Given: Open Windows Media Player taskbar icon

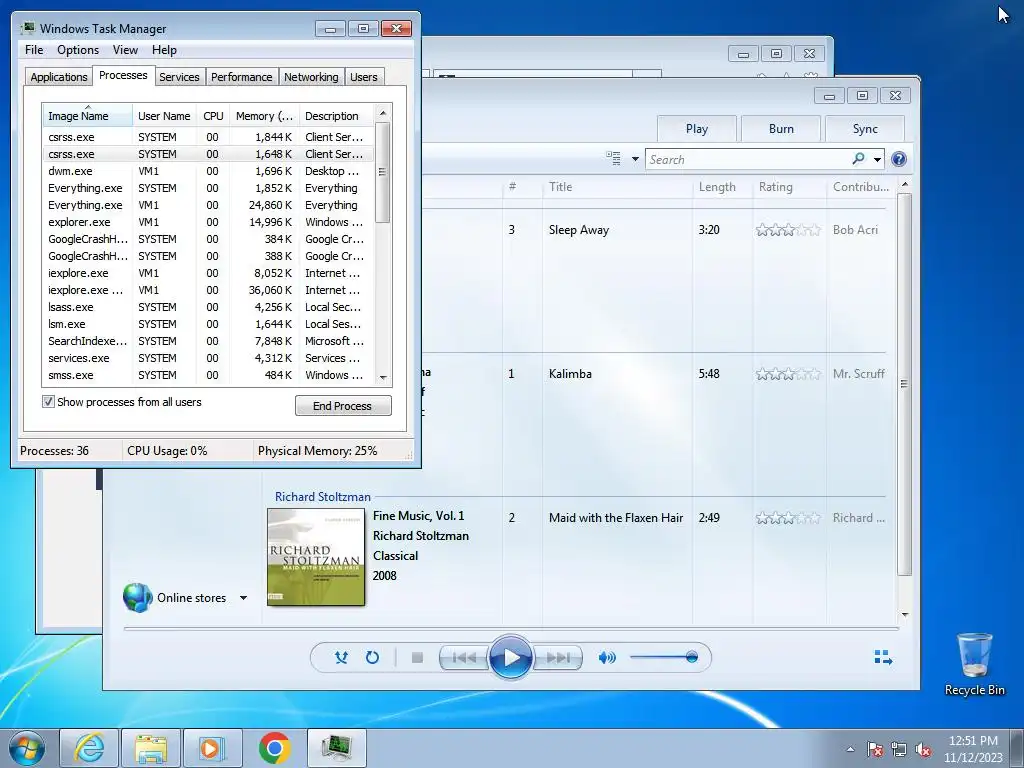Looking at the screenshot, I should click(x=212, y=748).
